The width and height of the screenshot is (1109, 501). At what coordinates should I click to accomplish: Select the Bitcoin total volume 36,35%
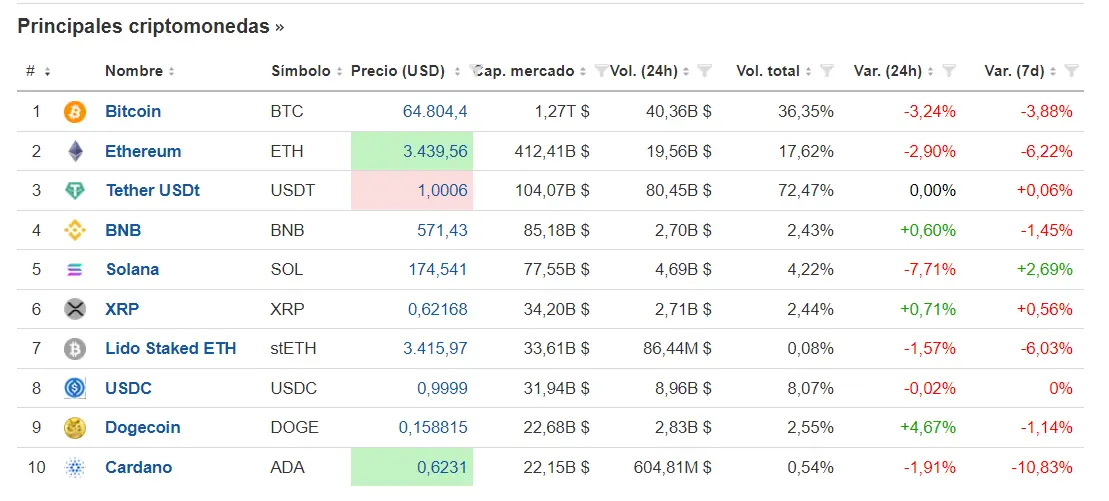tap(807, 111)
